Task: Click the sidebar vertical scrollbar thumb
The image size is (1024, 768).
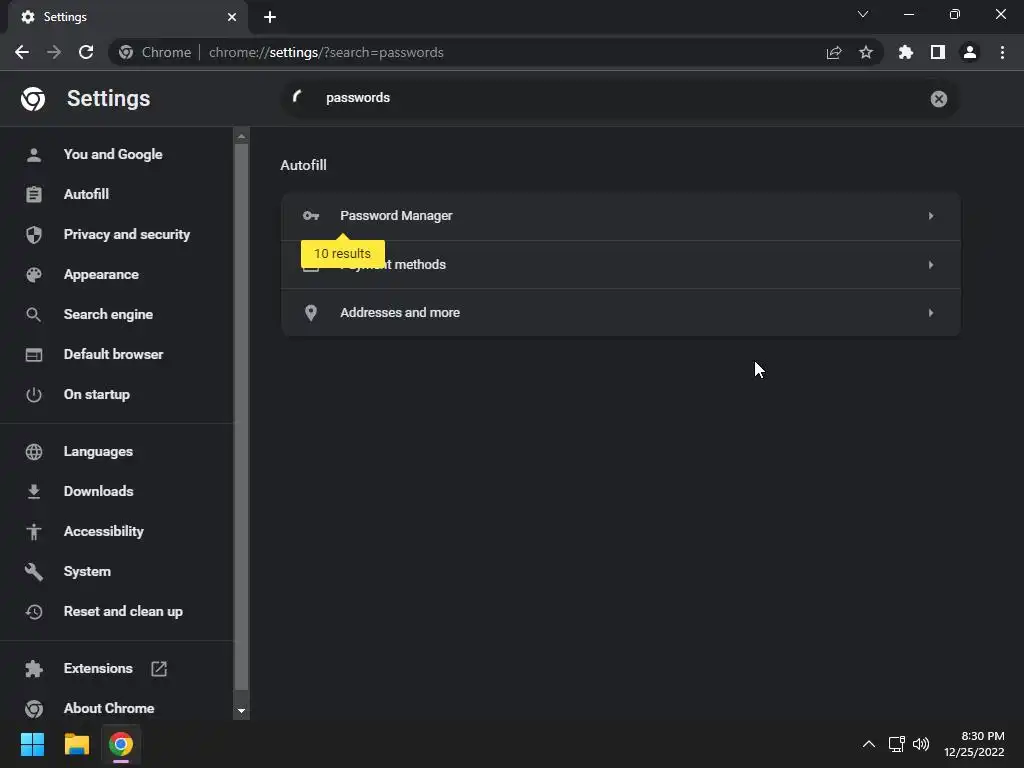Action: (241, 417)
